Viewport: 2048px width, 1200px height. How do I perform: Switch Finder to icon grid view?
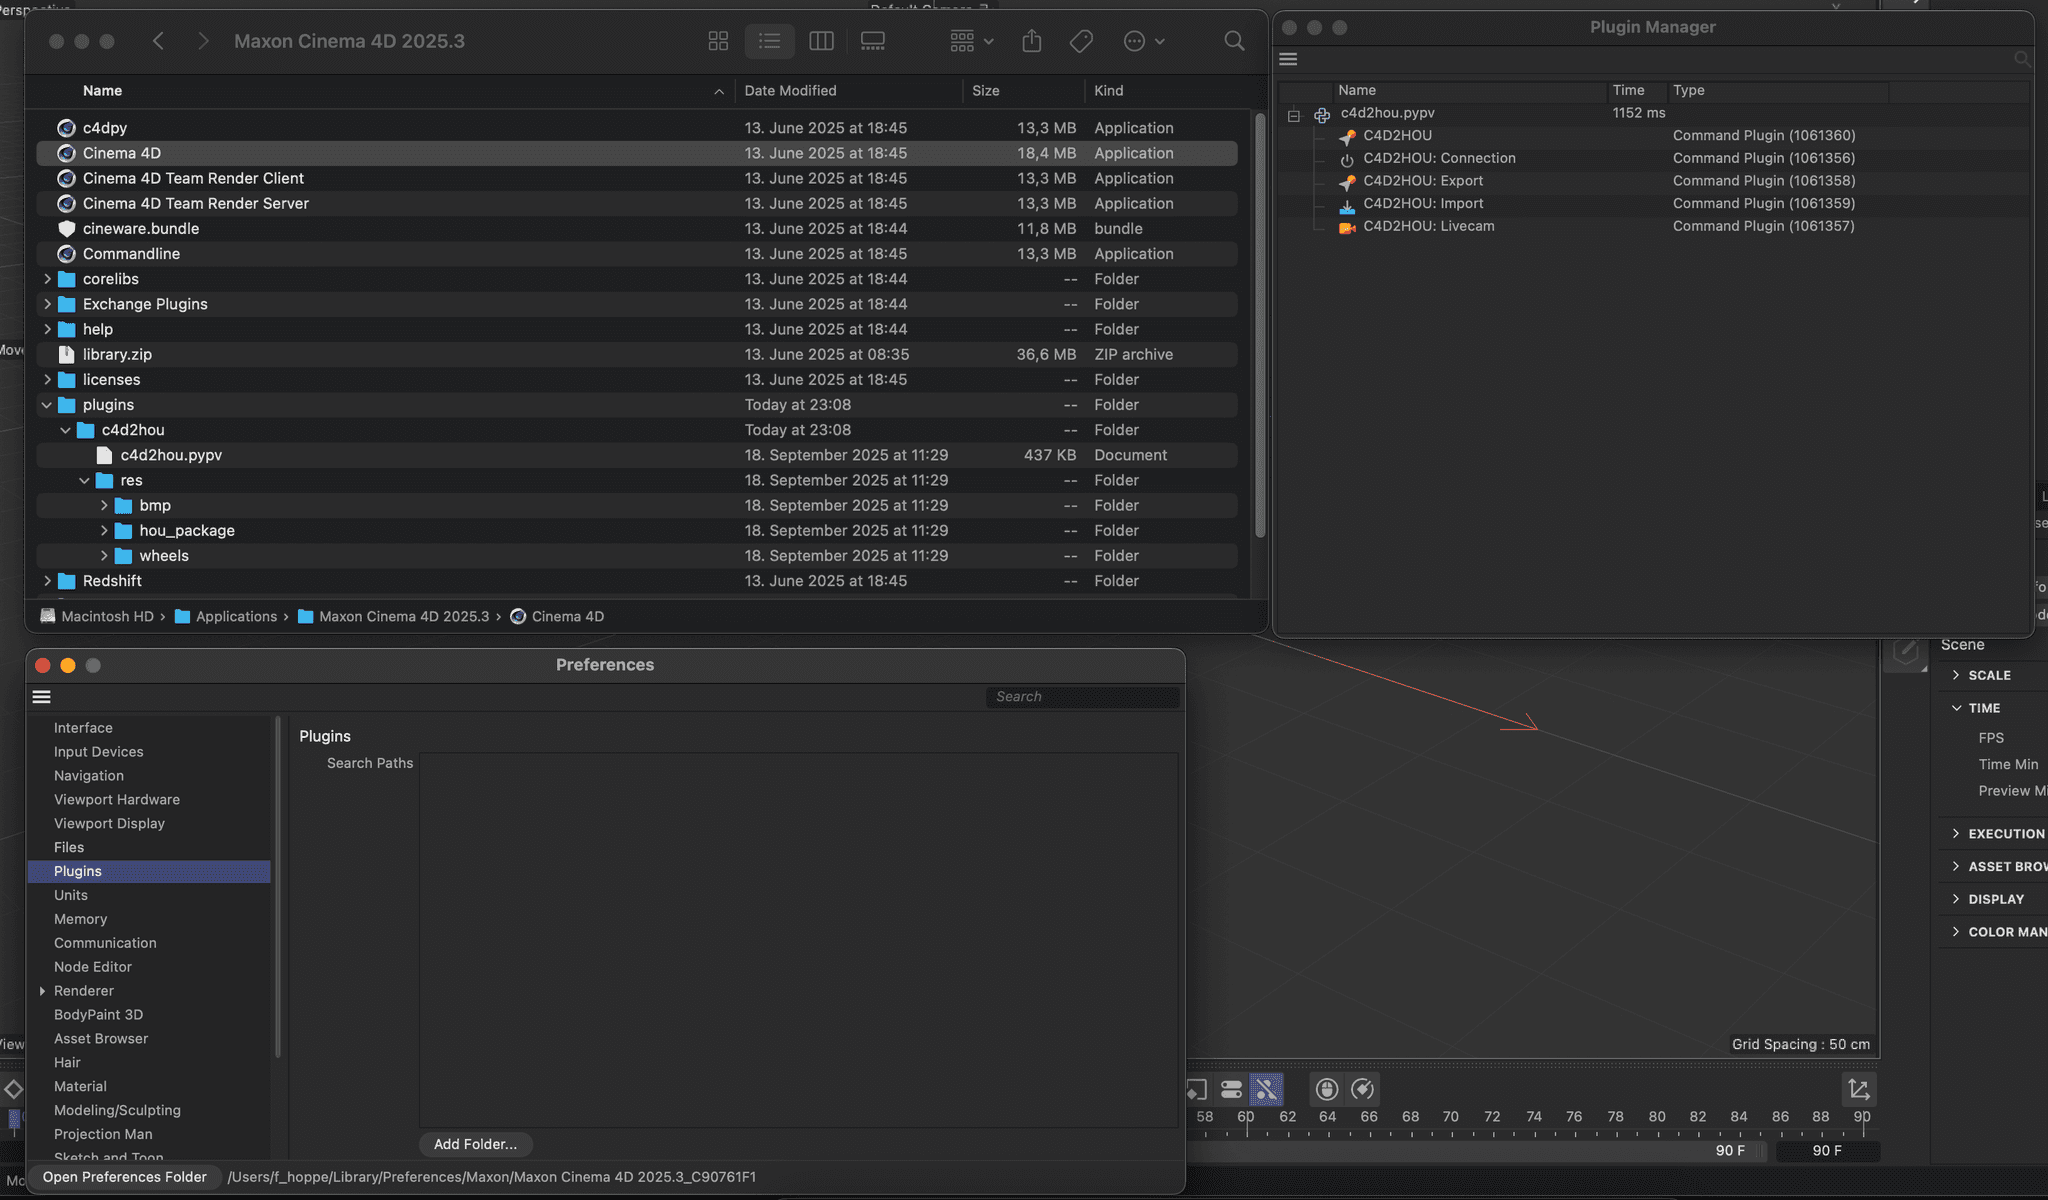718,41
